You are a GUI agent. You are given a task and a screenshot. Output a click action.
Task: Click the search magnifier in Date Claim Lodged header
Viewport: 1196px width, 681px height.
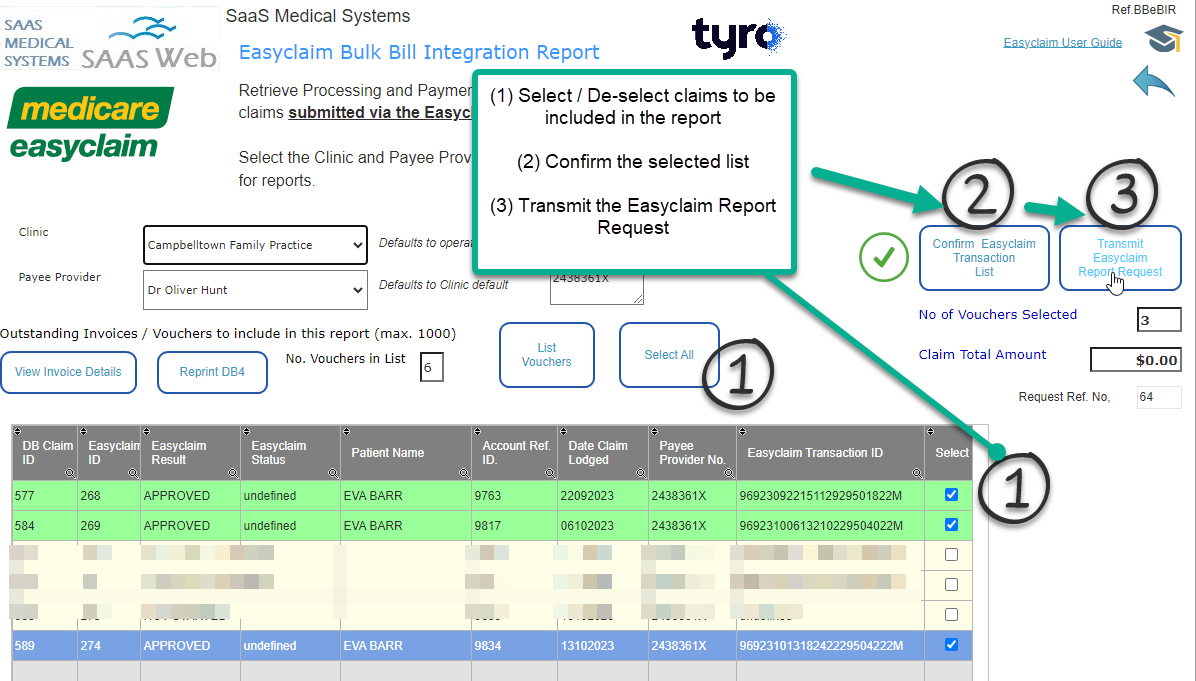[x=641, y=474]
